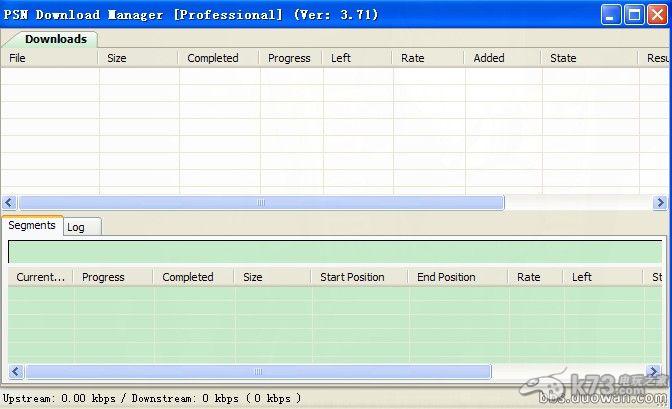Maximize the PSN Download Manager window
672x409 pixels.
tap(634, 14)
